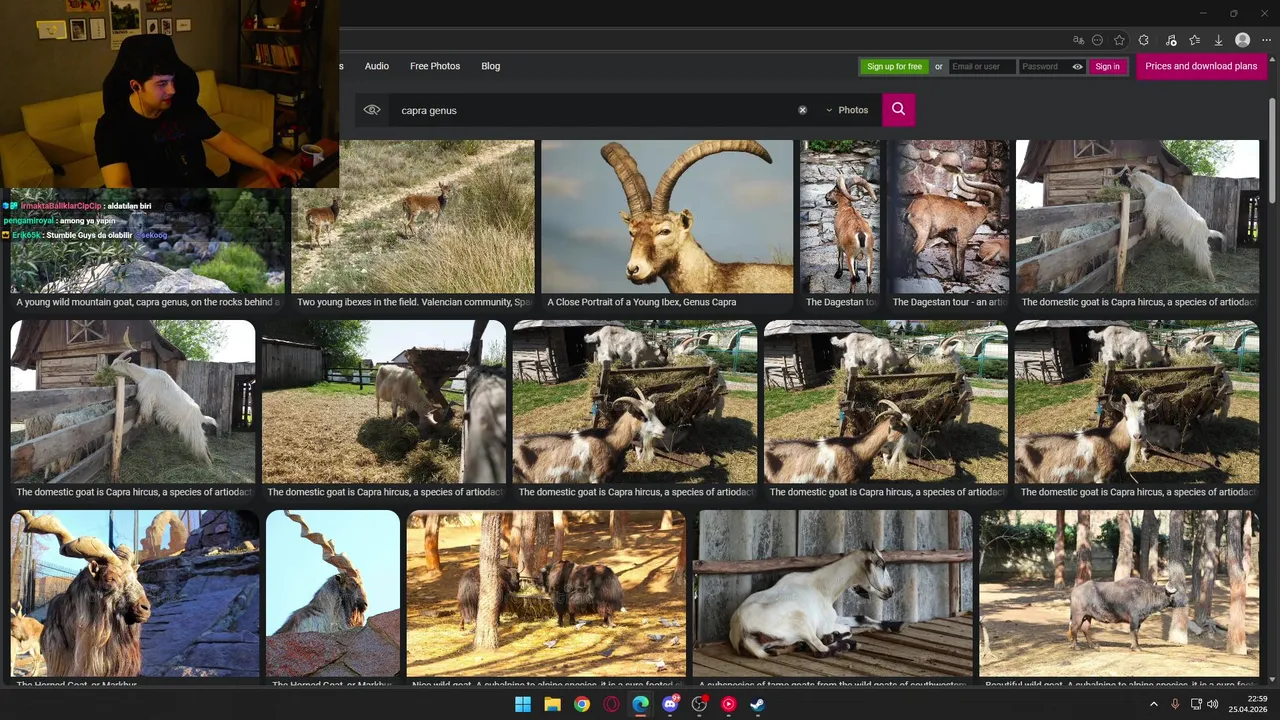This screenshot has height=720, width=1280.
Task: Open the Audio menu item
Action: pos(377,66)
